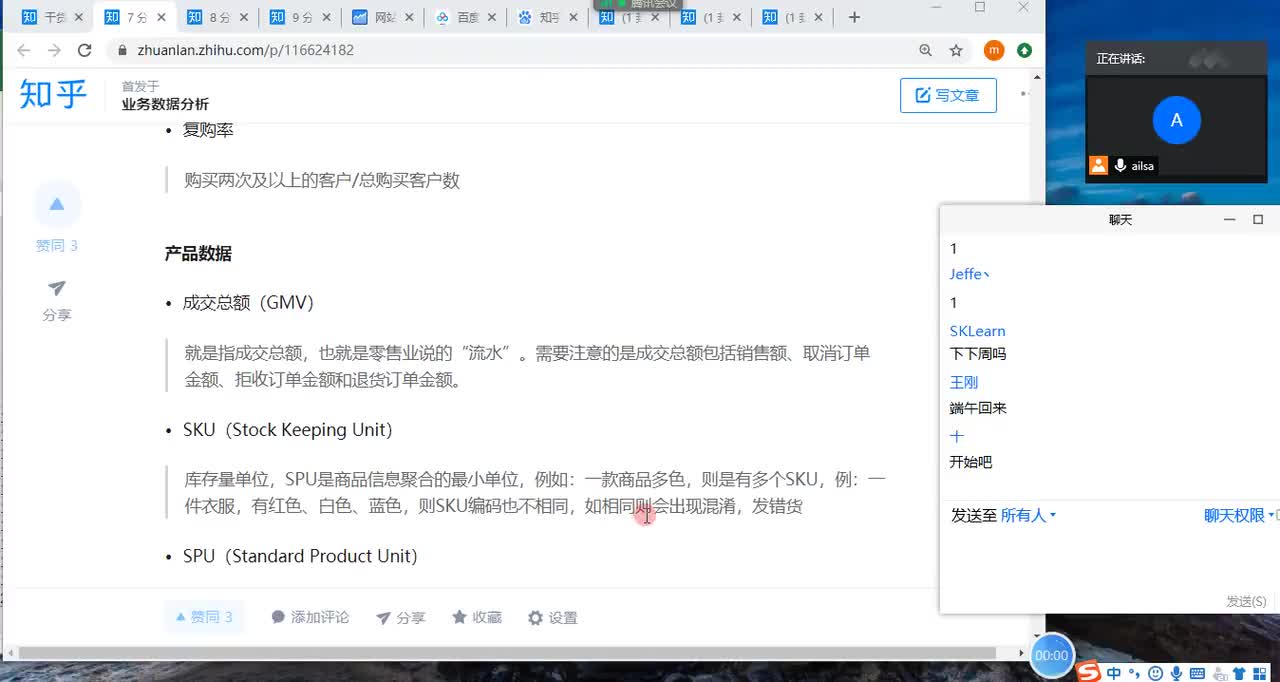1280x682 pixels.
Task: Open the more options dots next to 写文章
Action: (1024, 94)
